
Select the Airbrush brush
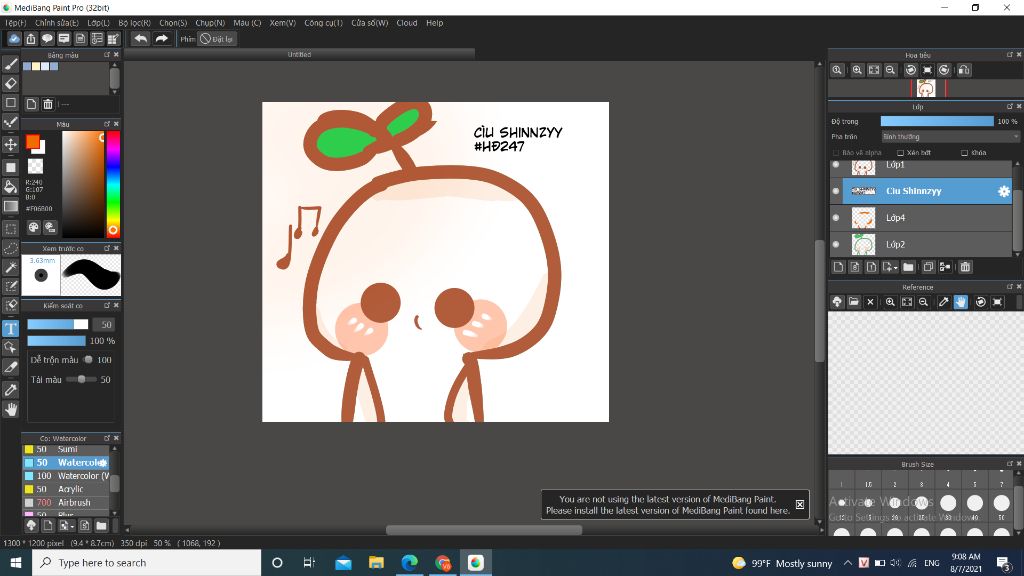(x=66, y=502)
